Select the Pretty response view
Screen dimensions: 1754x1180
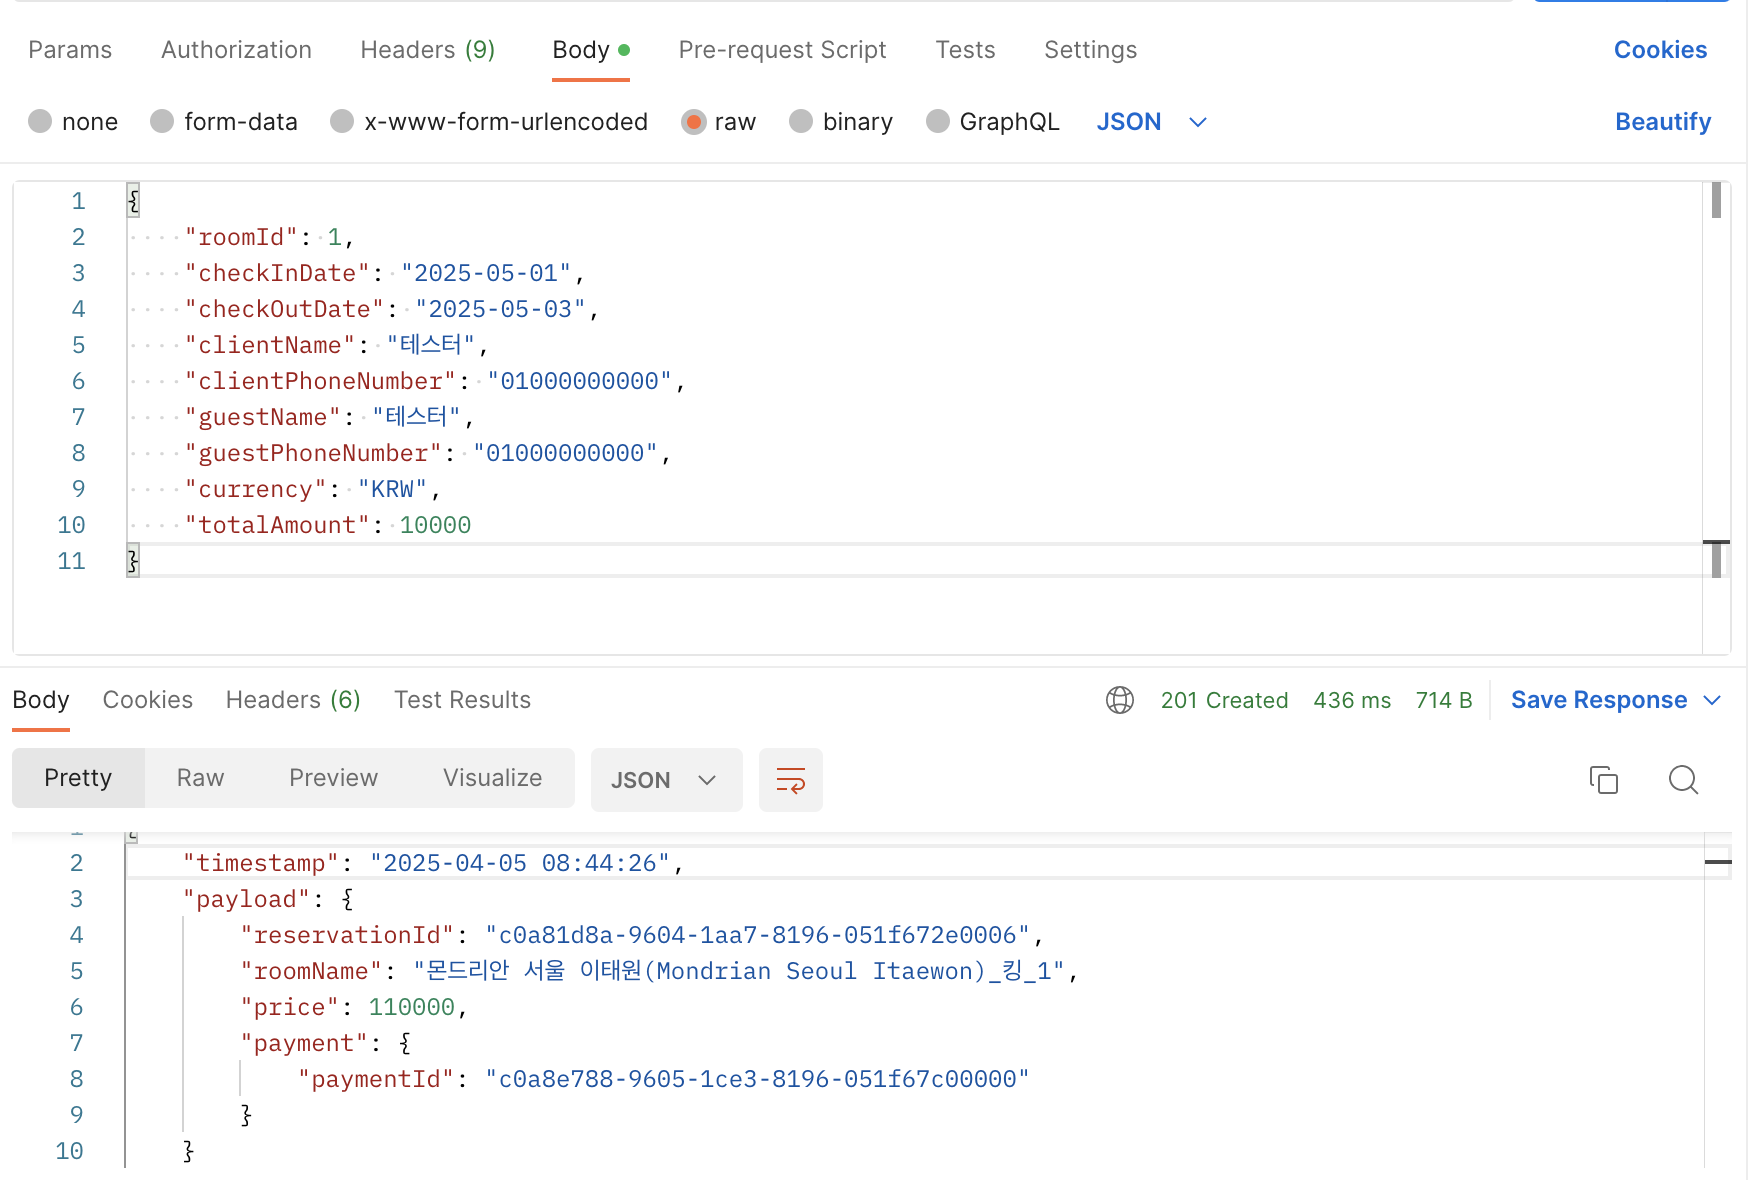click(78, 778)
